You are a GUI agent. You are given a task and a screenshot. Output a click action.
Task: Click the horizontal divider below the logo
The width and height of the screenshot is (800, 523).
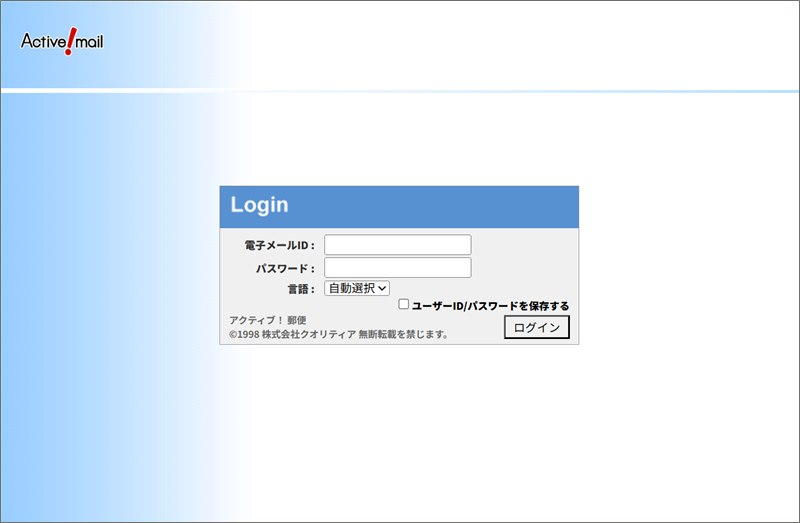400,91
